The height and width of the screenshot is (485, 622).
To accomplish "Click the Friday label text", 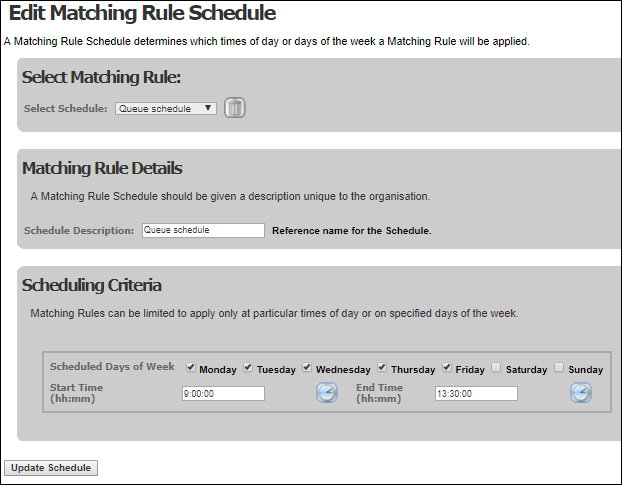I will (x=470, y=370).
